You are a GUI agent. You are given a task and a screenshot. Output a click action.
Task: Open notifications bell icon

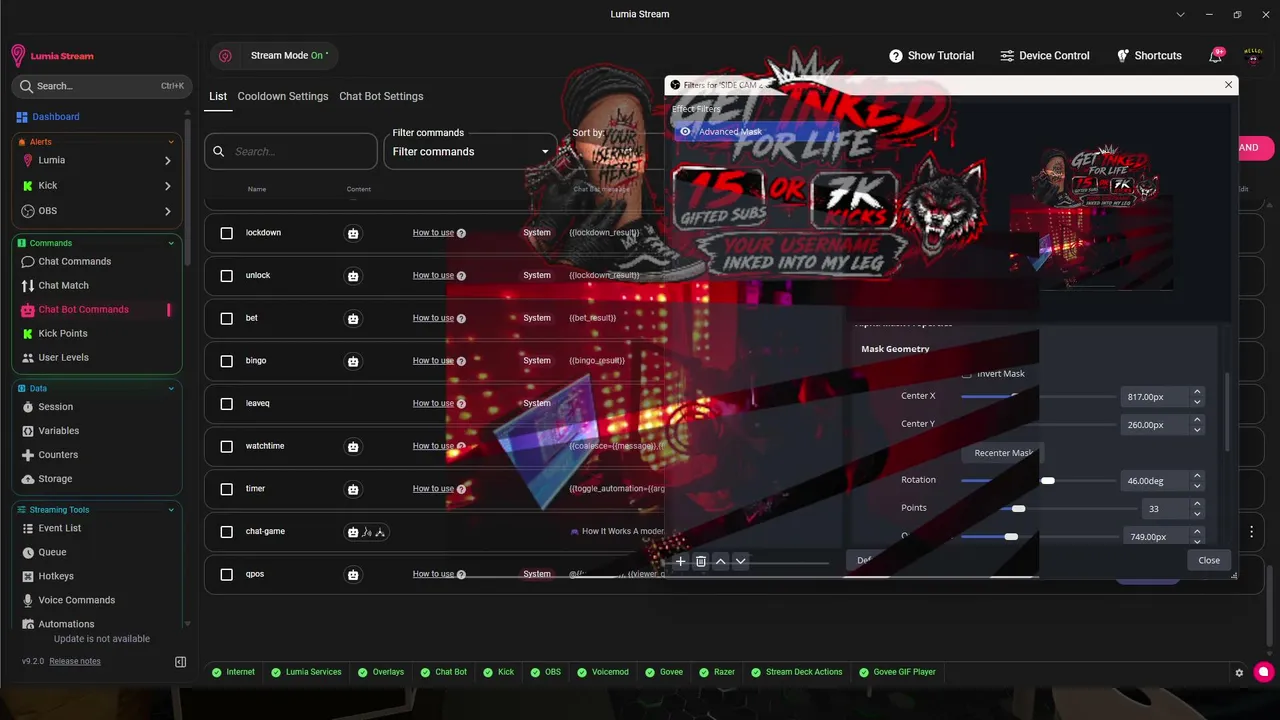(1216, 56)
